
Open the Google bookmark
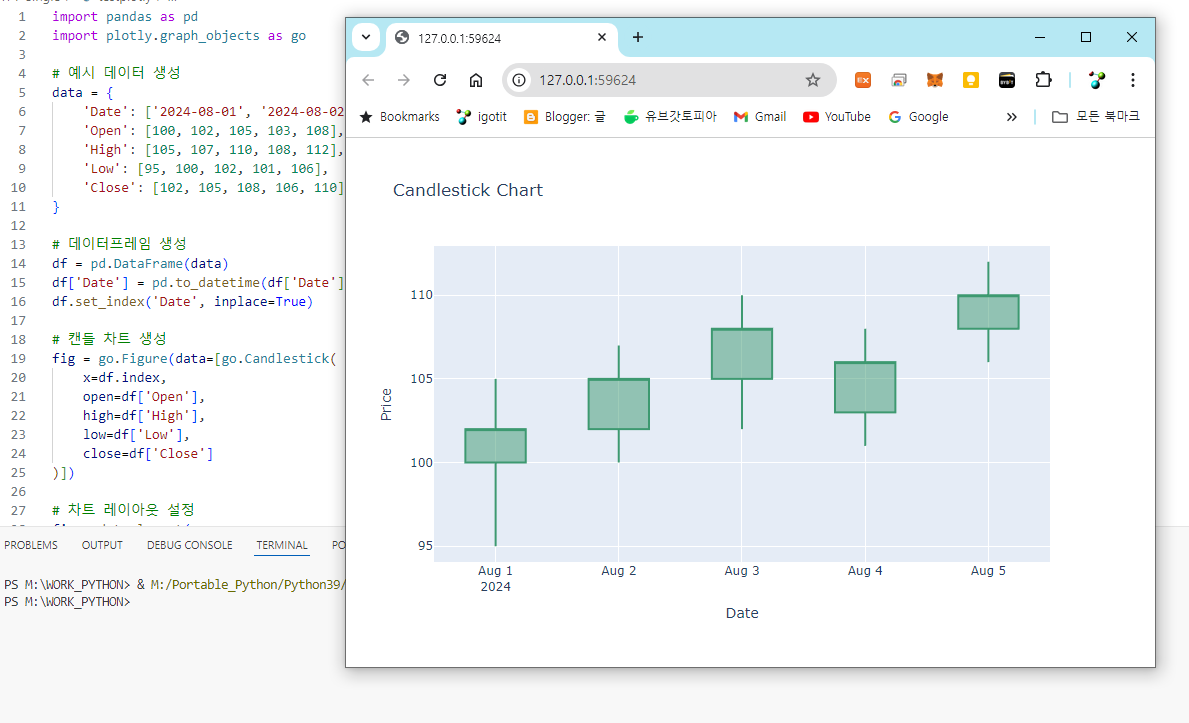pyautogui.click(x=918, y=117)
